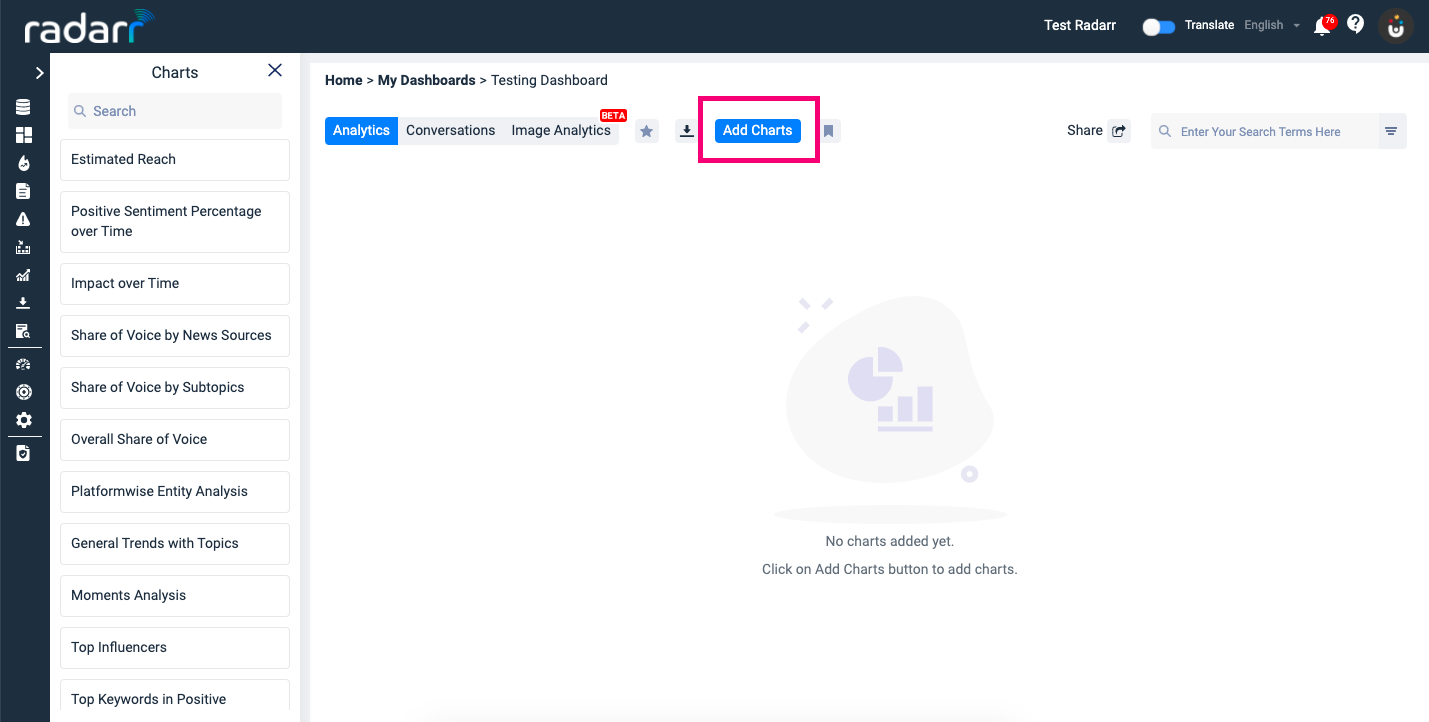Open the Help question mark icon

click(x=1355, y=23)
